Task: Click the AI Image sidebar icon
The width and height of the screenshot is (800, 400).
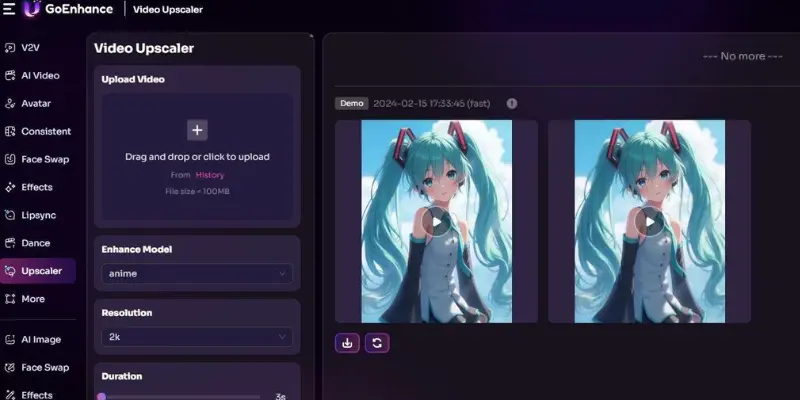Action: [x=10, y=340]
